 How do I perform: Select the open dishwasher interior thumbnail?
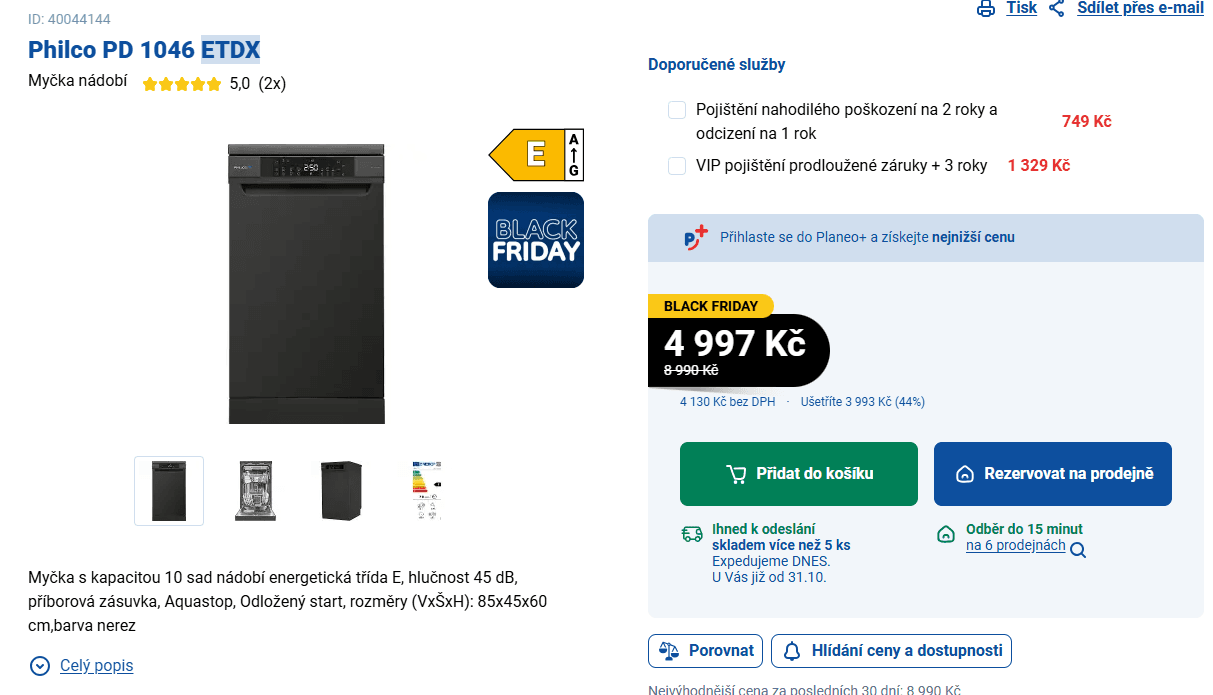point(255,491)
